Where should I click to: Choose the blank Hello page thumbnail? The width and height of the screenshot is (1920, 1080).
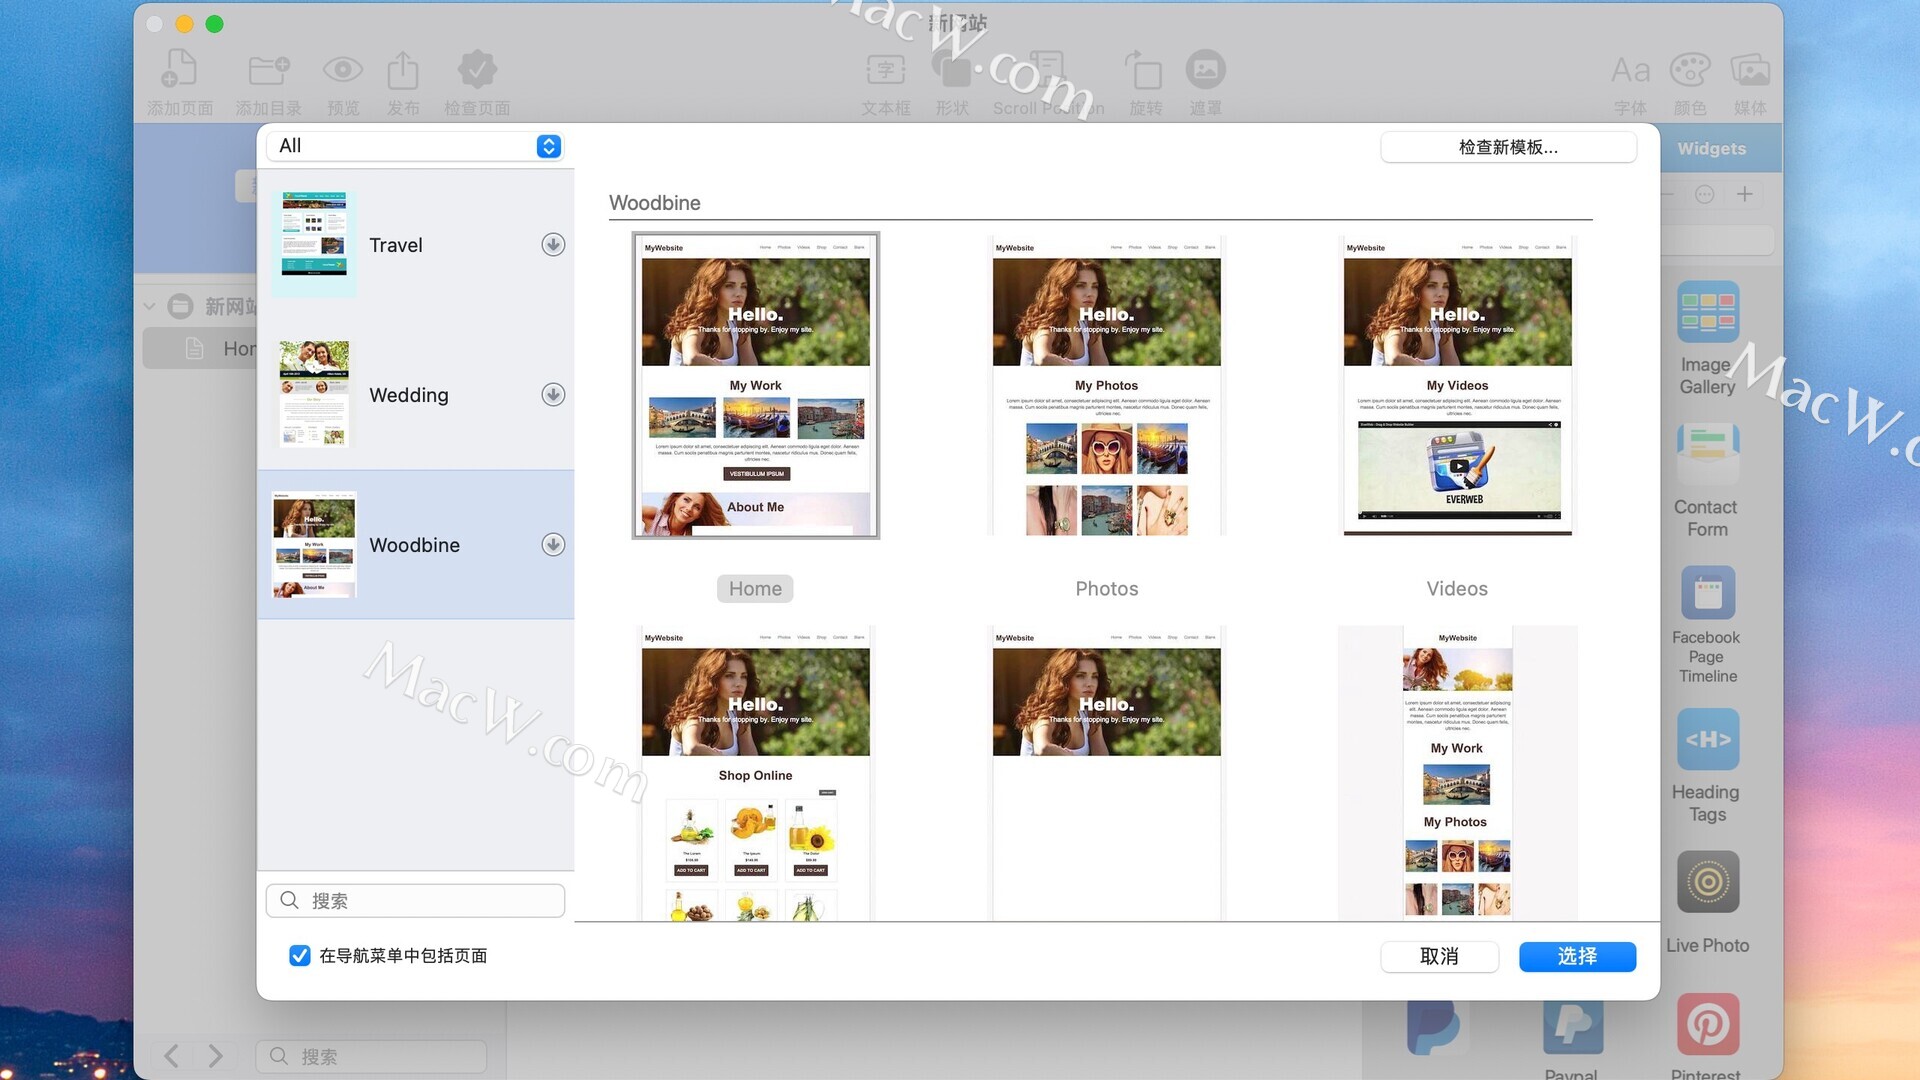1106,773
